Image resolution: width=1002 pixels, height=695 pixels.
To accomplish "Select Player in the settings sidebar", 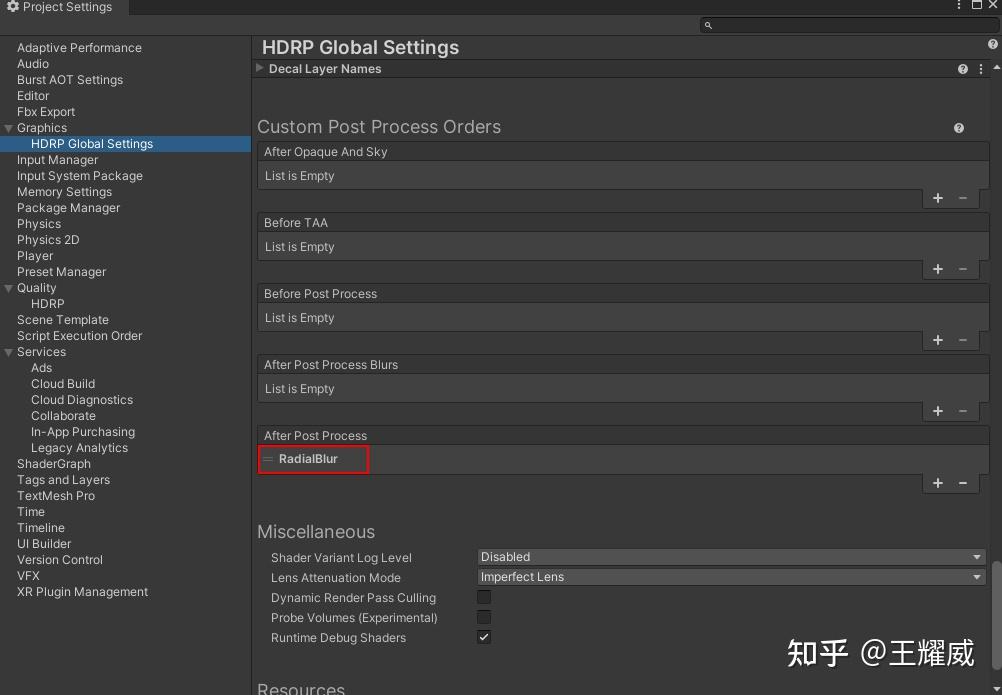I will [35, 256].
